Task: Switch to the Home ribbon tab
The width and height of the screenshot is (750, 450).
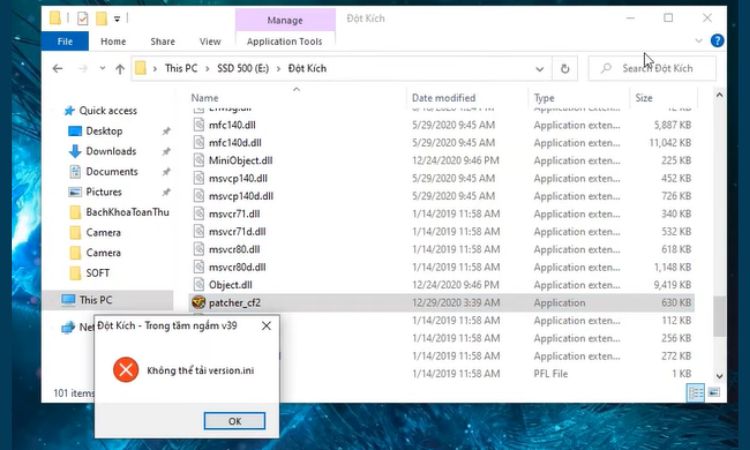Action: 113,42
